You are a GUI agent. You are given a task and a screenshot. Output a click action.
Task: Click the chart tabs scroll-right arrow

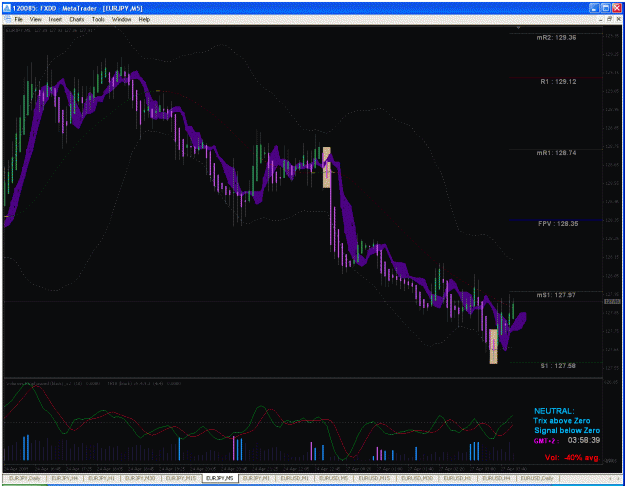[618, 478]
